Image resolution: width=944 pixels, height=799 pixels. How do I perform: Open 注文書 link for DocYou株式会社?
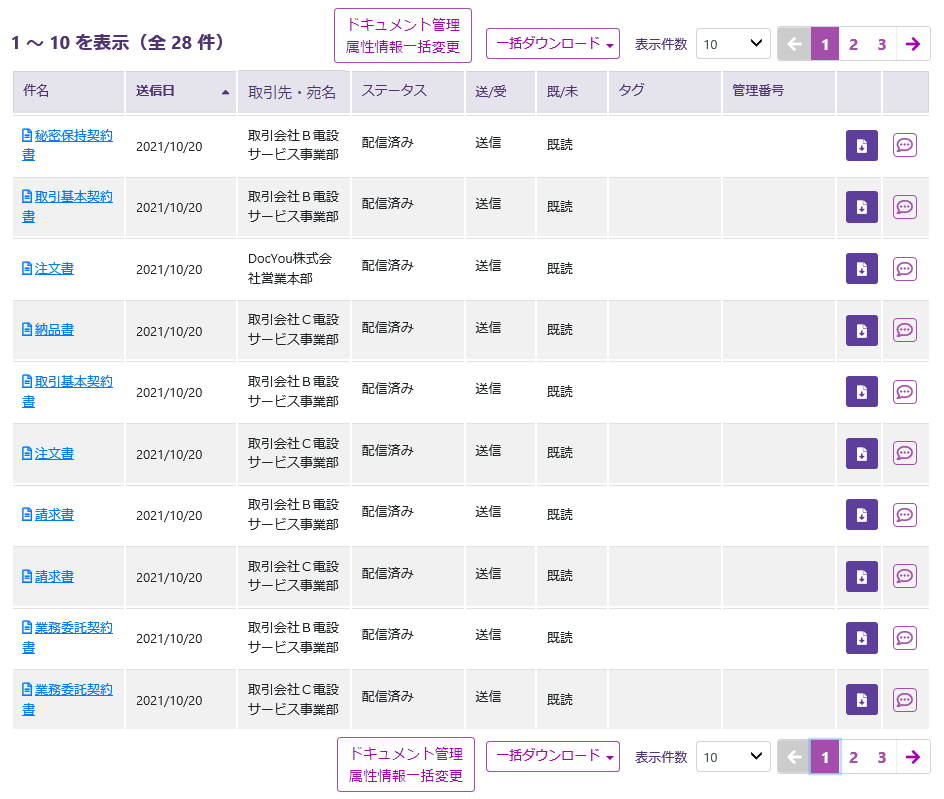coord(54,269)
